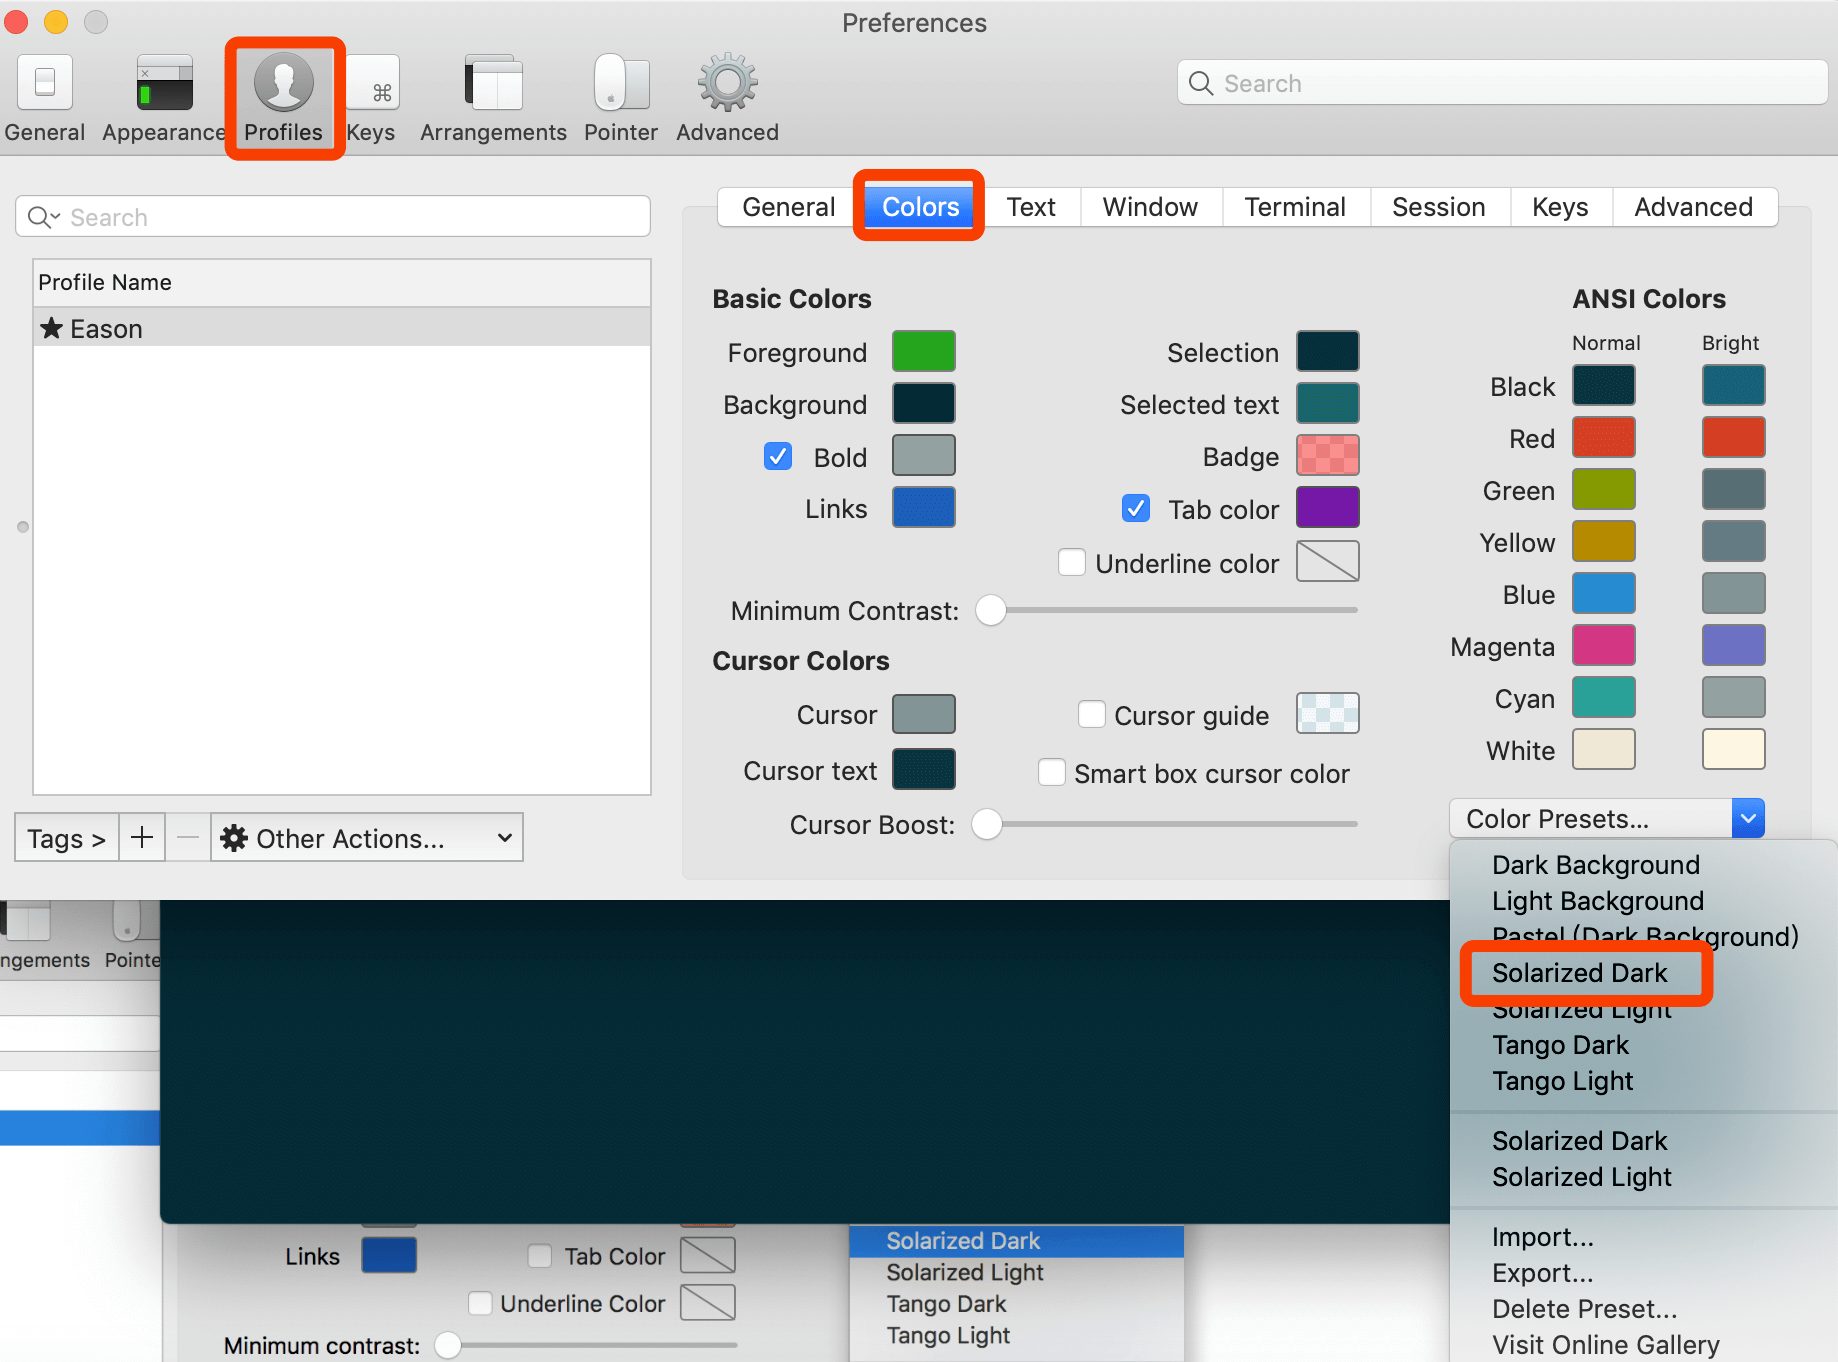Screen dimensions: 1838x1362
Task: Enable the Cursor guide checkbox
Action: click(x=1092, y=715)
